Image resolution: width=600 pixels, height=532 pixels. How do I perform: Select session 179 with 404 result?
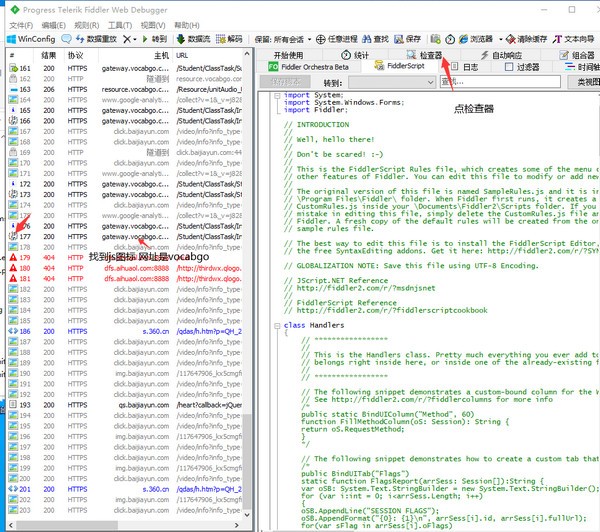pyautogui.click(x=100, y=257)
